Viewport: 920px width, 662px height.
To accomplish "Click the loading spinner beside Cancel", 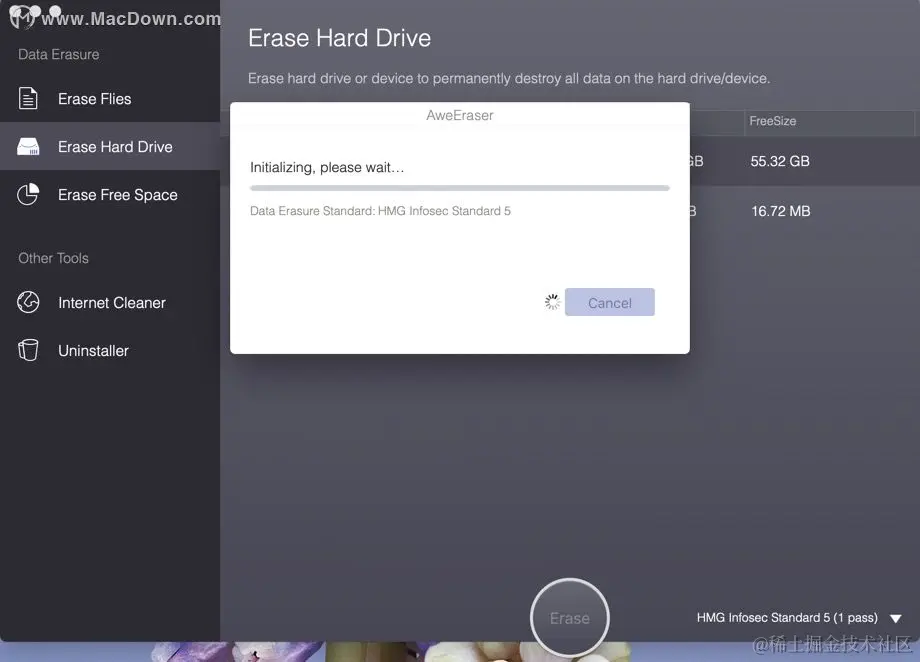I will [x=552, y=302].
